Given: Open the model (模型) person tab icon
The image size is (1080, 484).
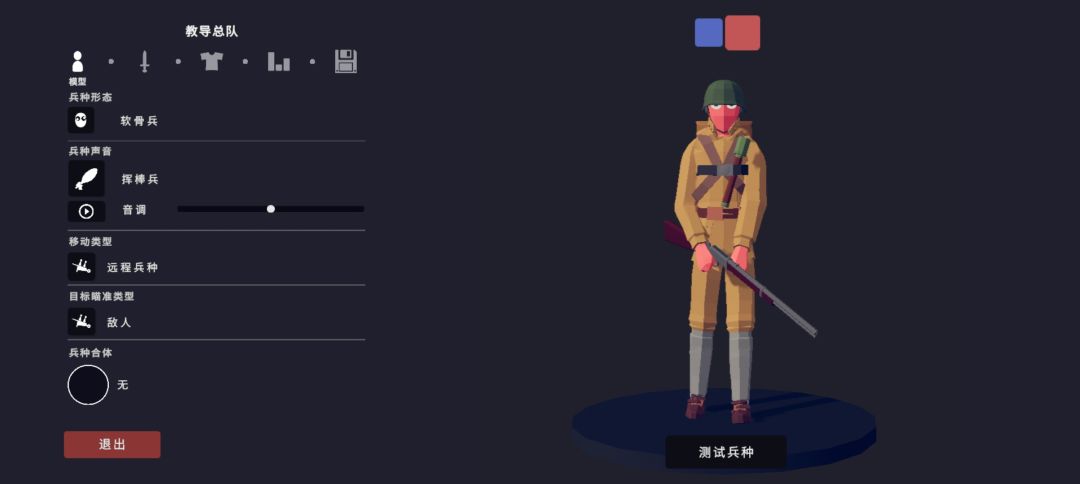Looking at the screenshot, I should pos(77,61).
